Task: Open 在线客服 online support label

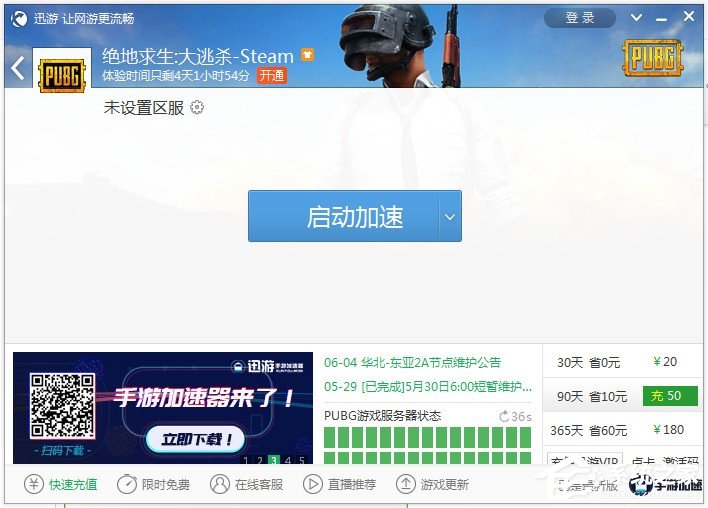Action: 259,485
